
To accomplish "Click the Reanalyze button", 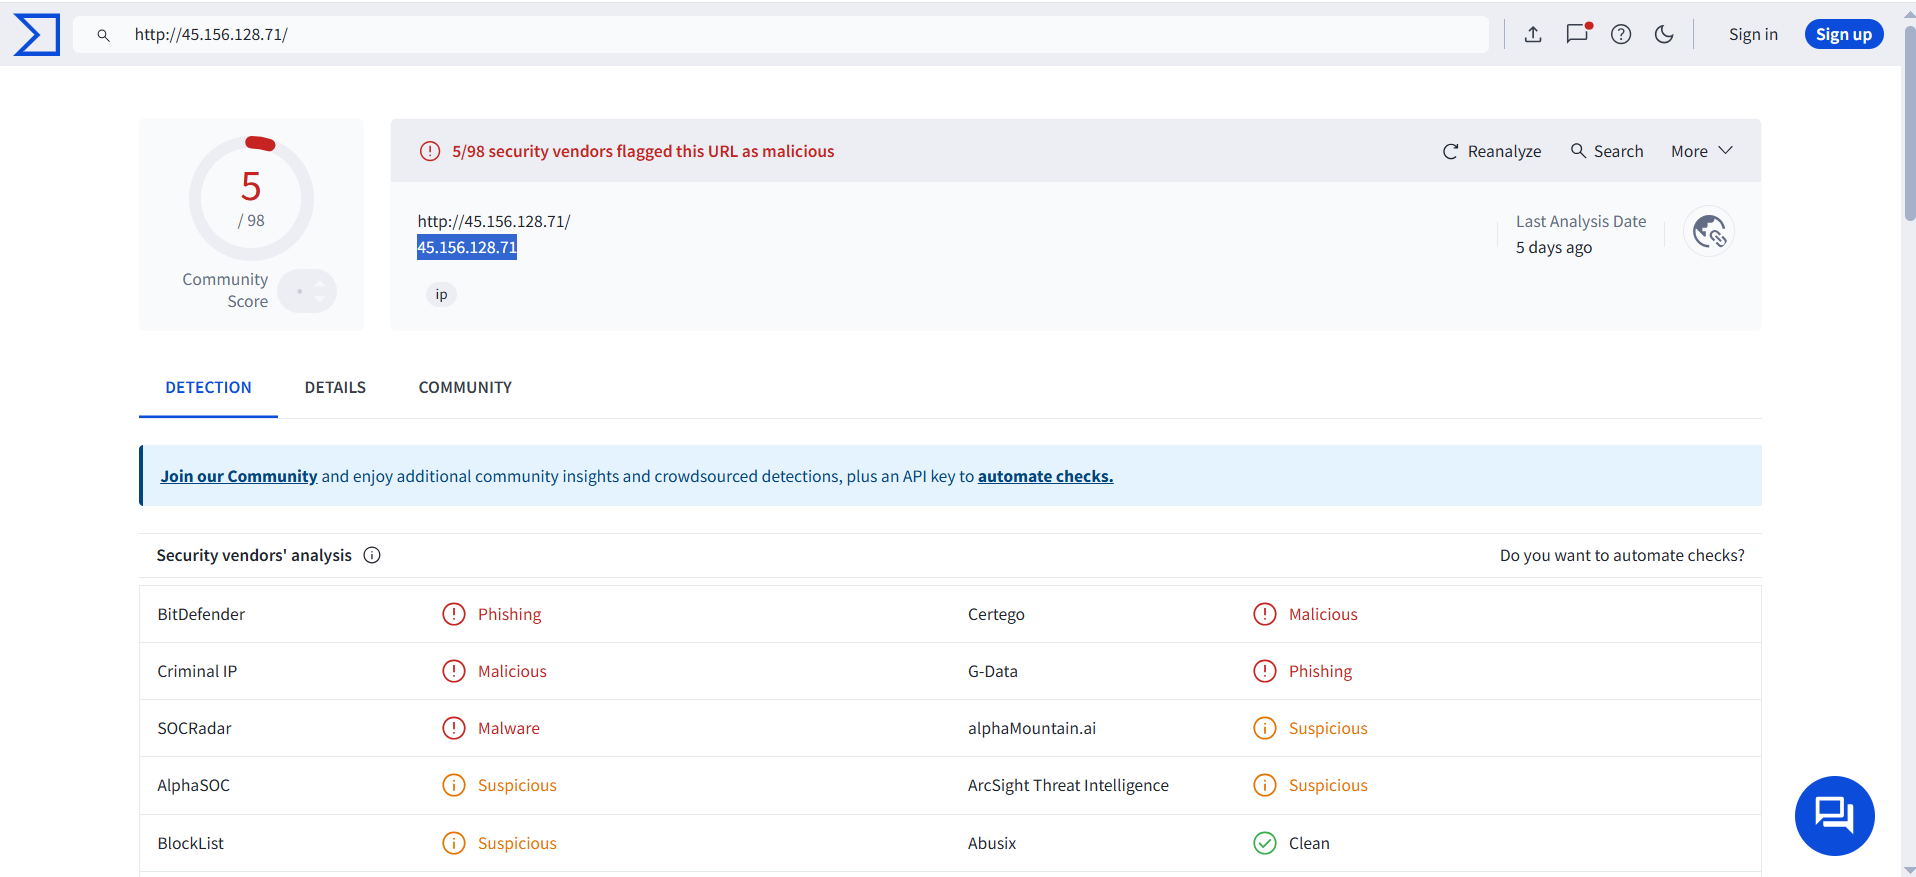I will point(1491,151).
